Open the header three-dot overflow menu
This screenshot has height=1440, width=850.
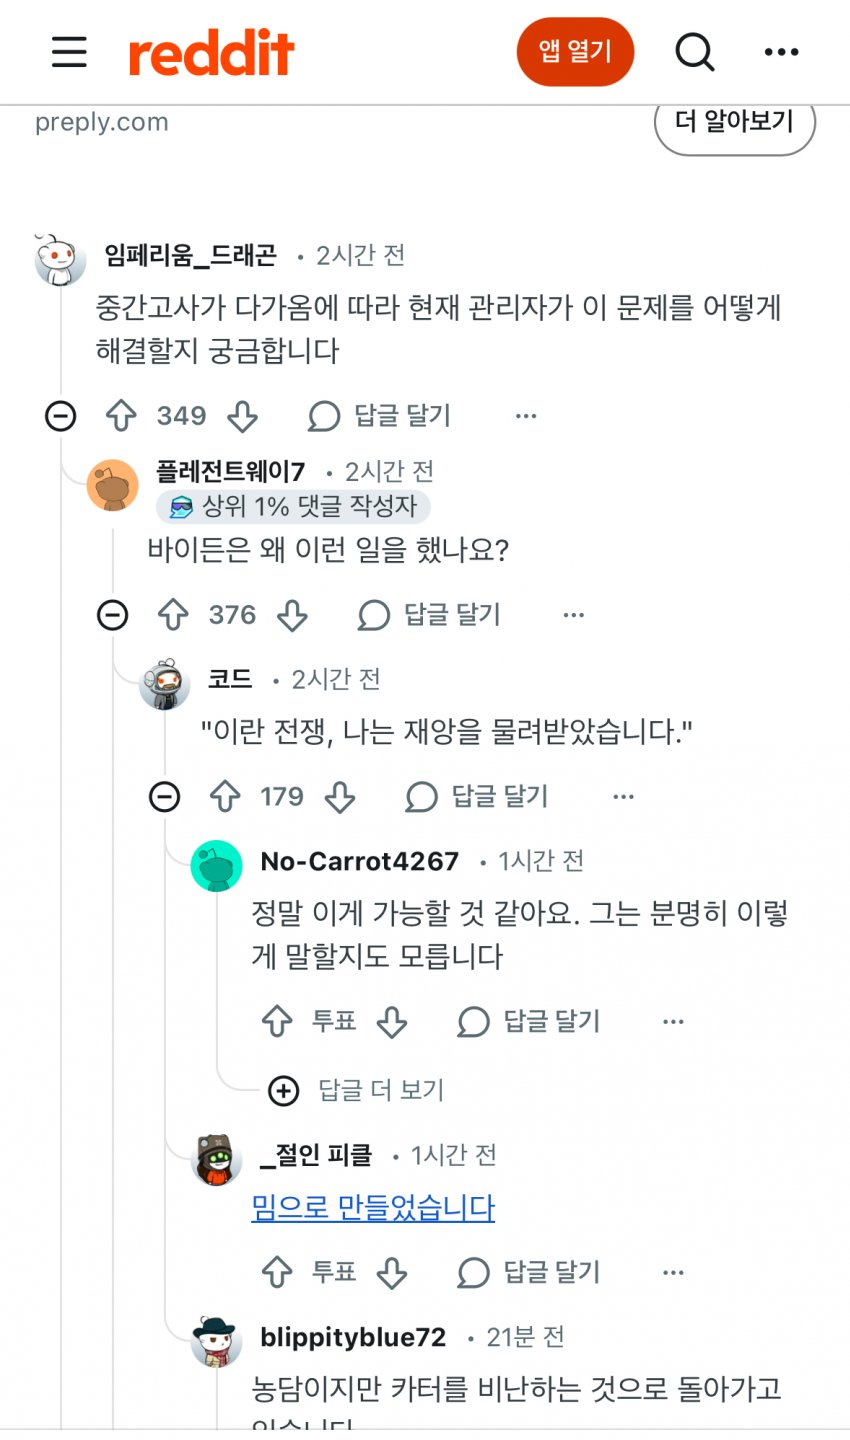pyautogui.click(x=781, y=52)
